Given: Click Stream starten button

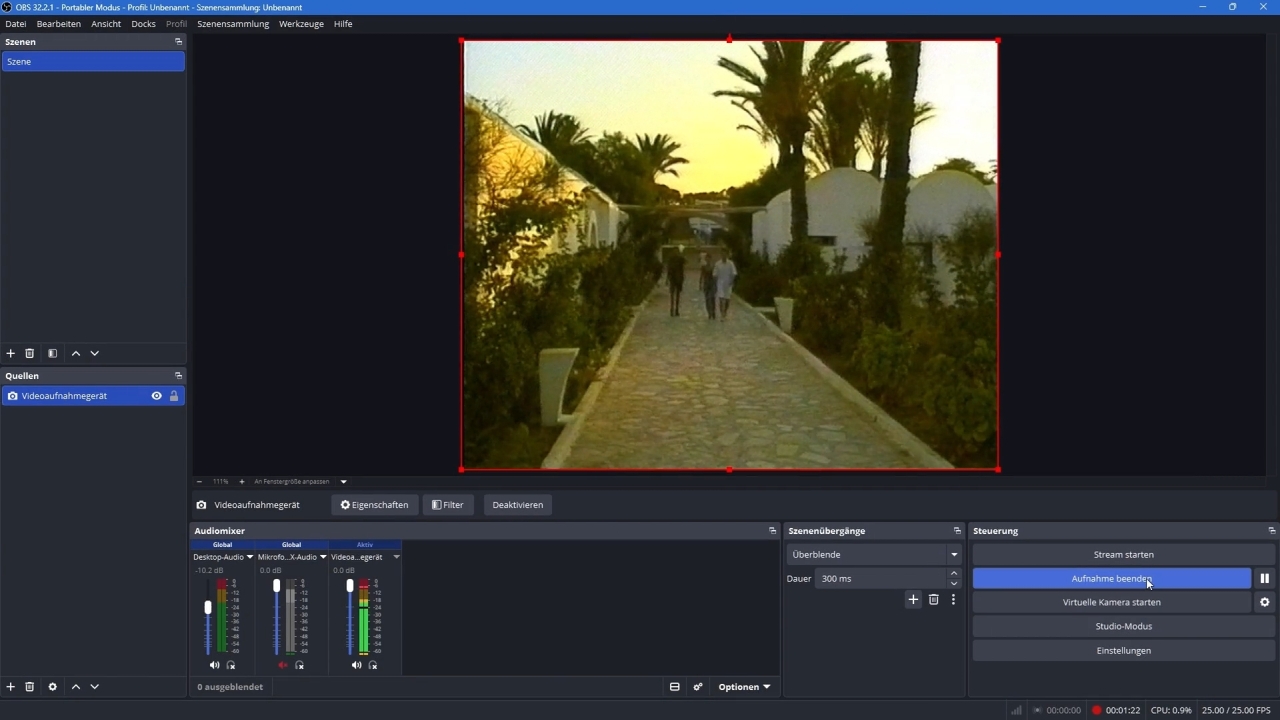Looking at the screenshot, I should point(1124,554).
